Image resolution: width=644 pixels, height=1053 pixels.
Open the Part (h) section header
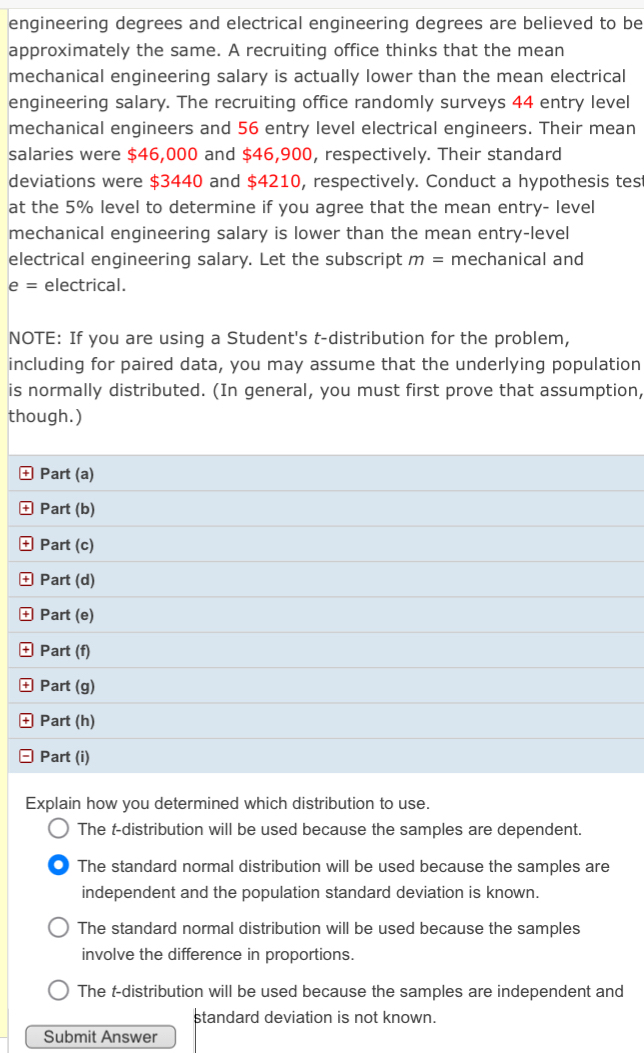68,720
